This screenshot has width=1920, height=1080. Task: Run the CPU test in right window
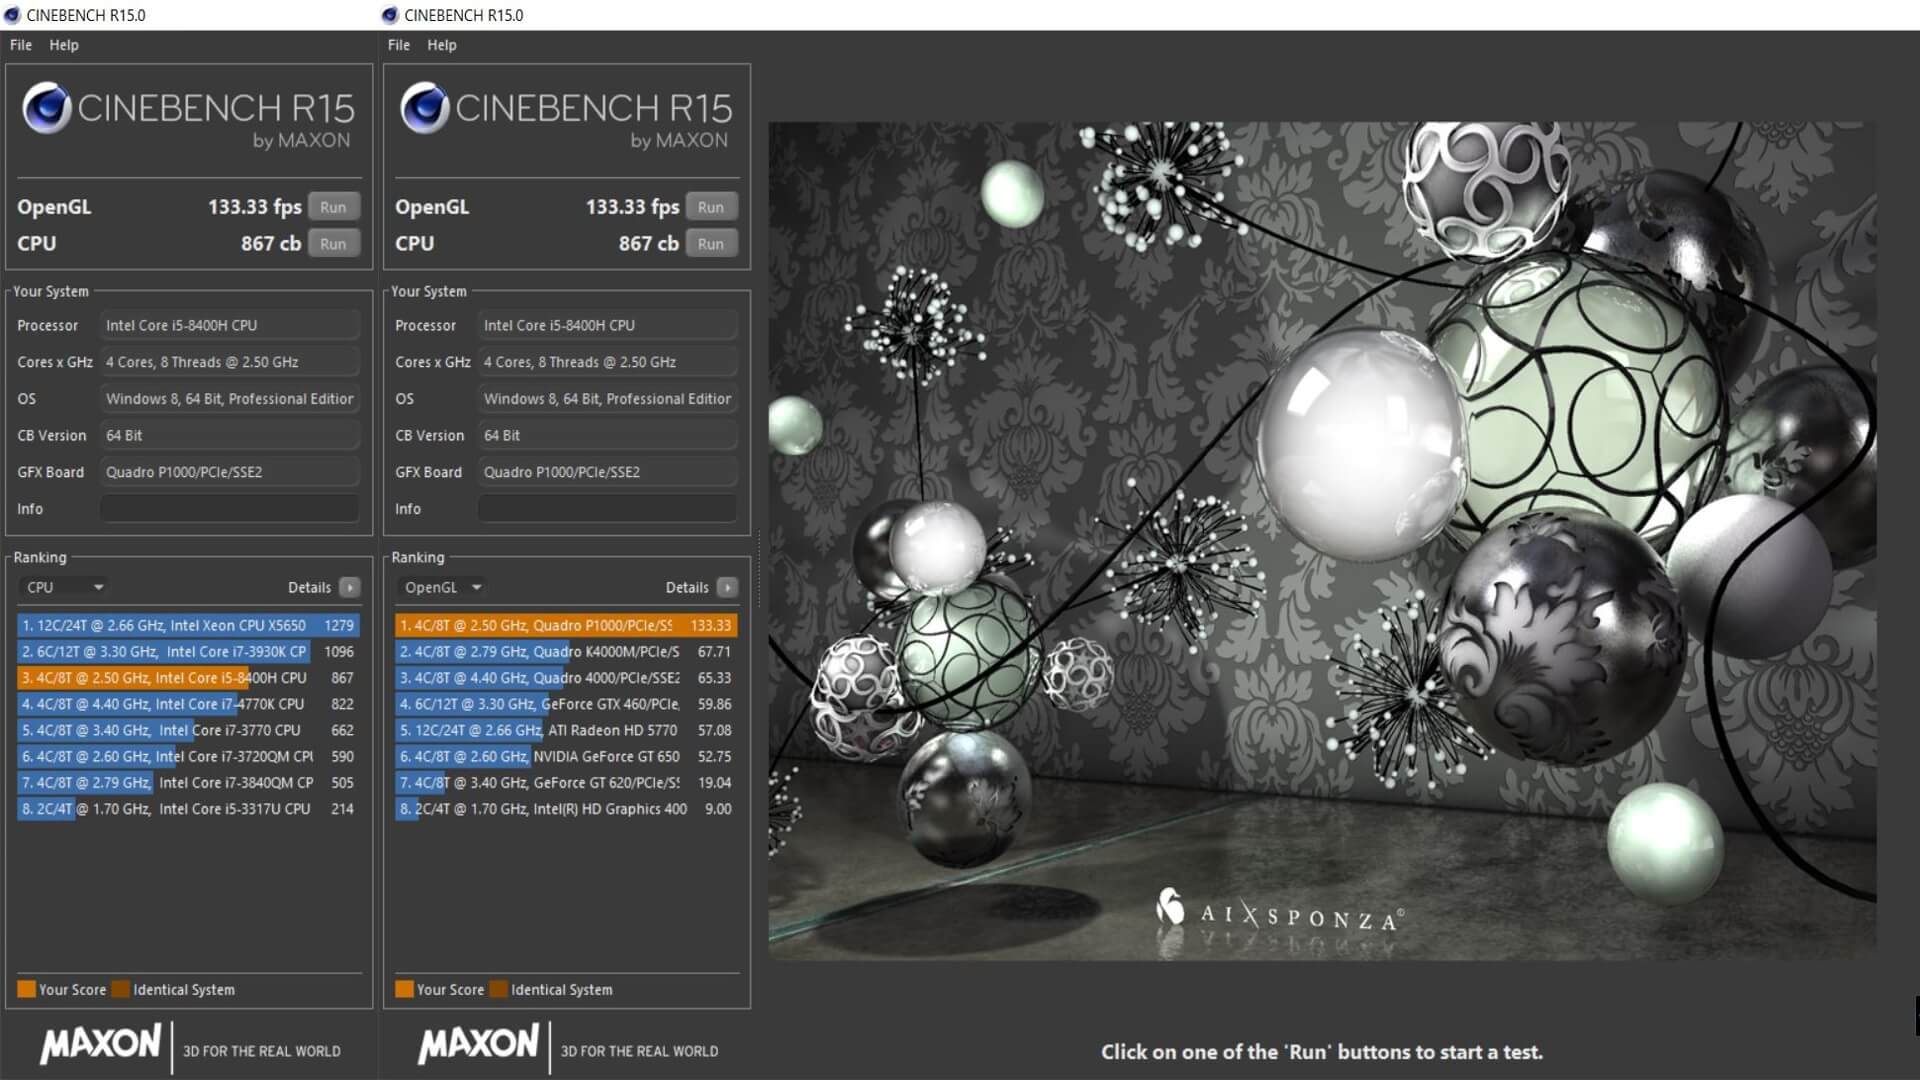coord(711,244)
